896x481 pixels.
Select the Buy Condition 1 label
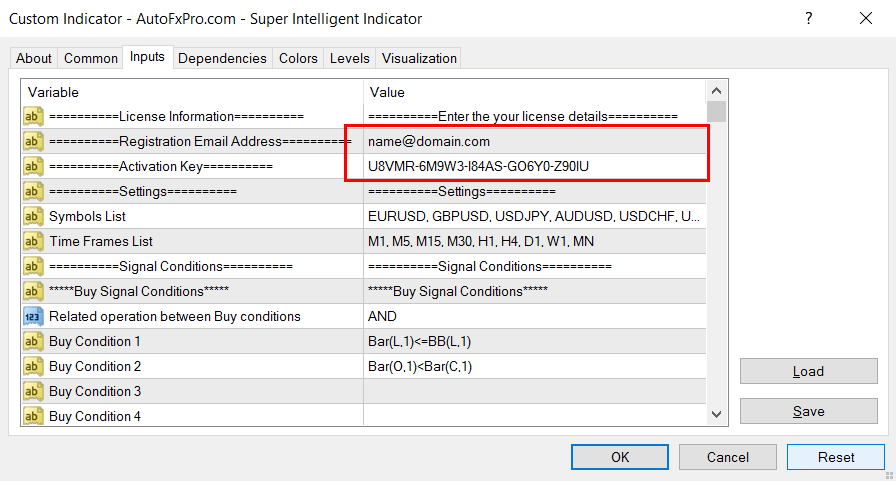95,342
